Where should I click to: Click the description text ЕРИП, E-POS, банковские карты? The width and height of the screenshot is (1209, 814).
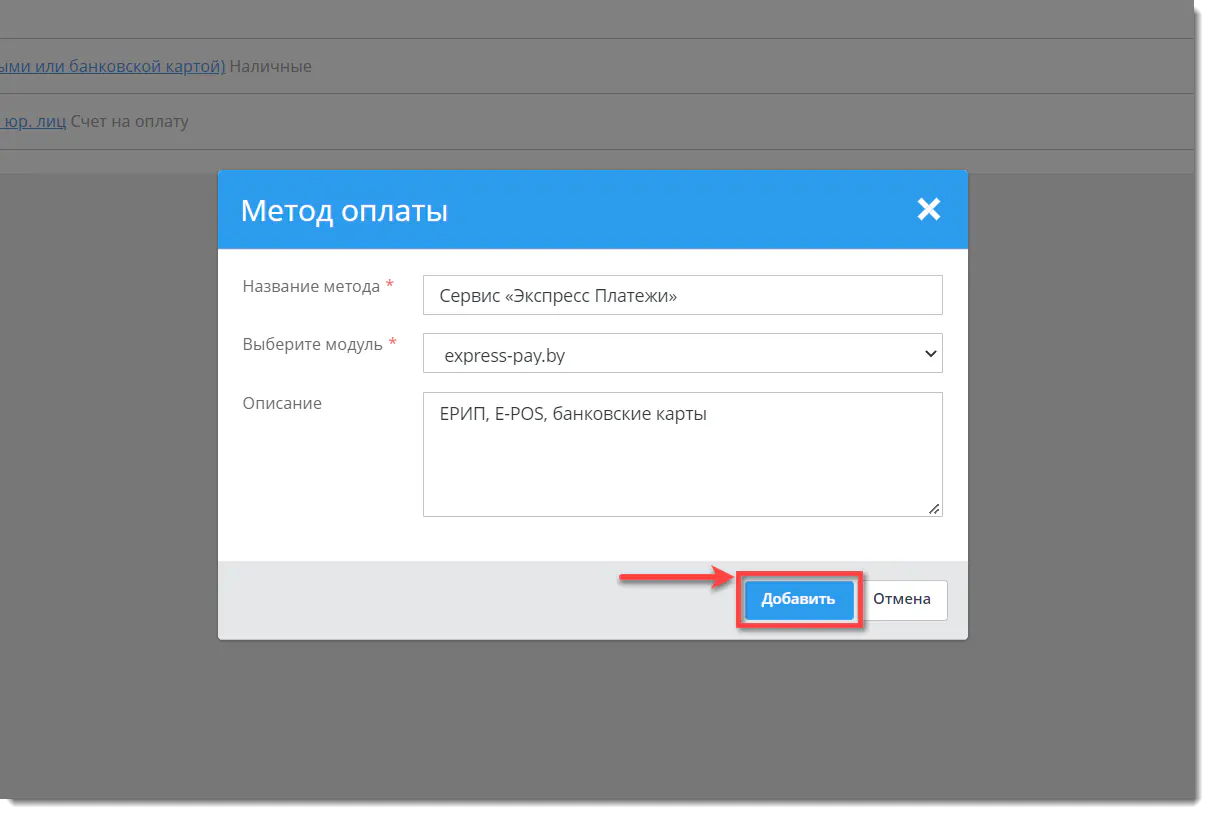click(571, 413)
